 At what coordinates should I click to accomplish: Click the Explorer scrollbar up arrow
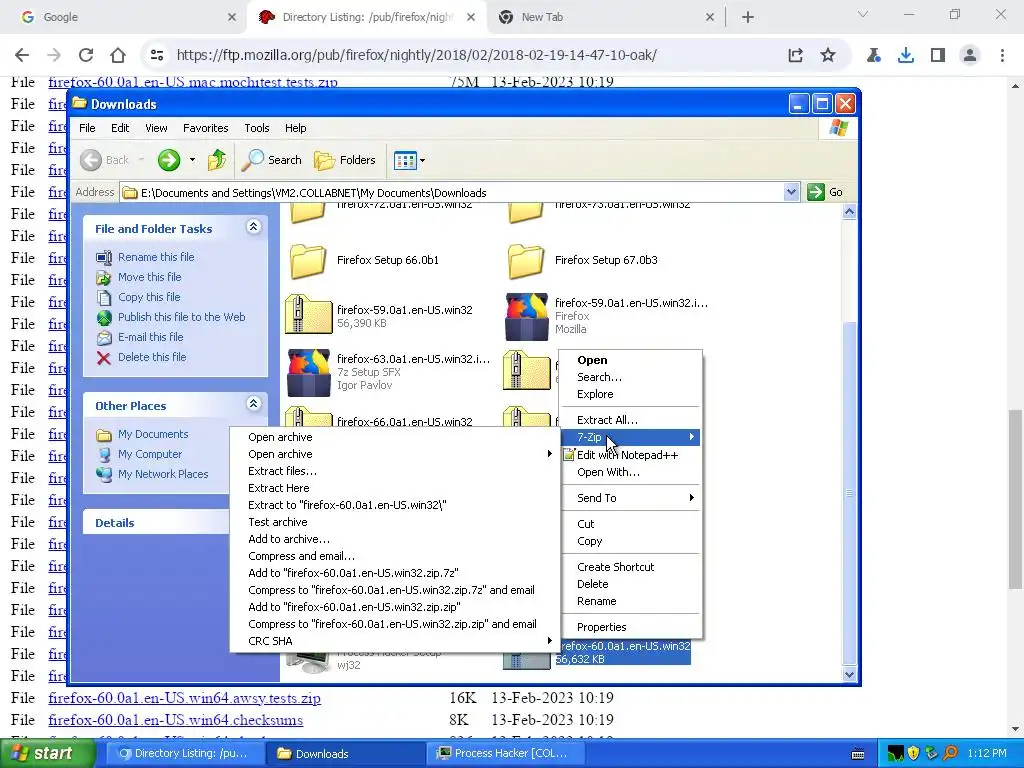point(850,211)
